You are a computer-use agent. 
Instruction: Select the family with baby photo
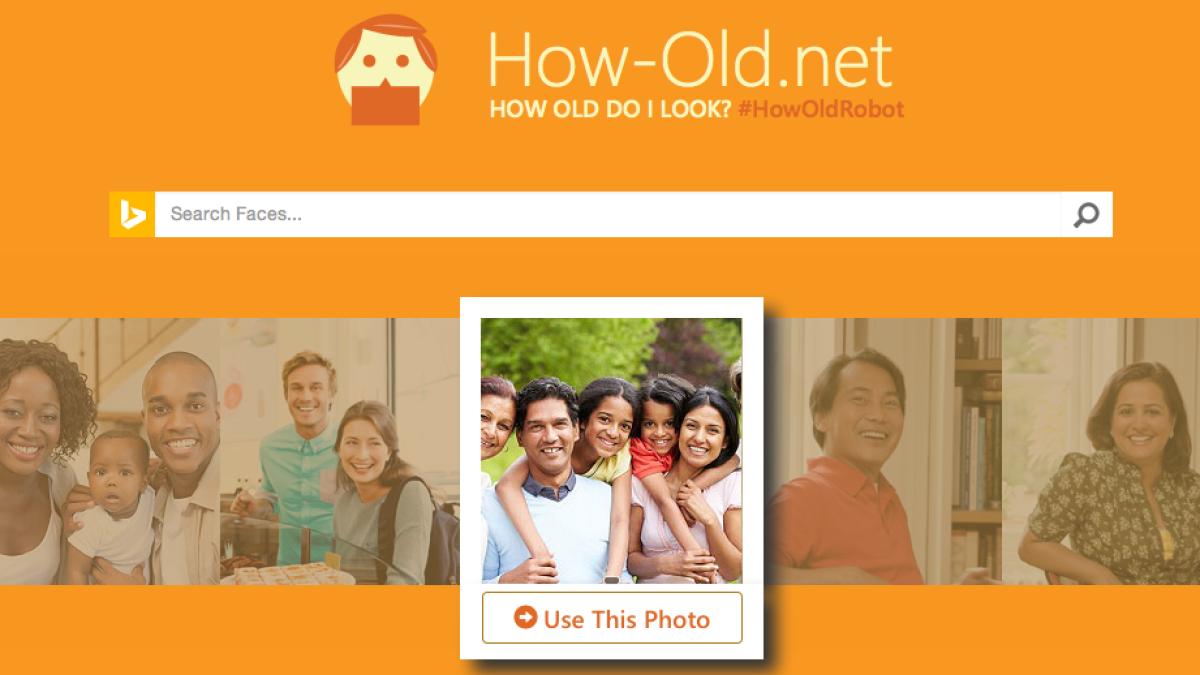pyautogui.click(x=110, y=451)
